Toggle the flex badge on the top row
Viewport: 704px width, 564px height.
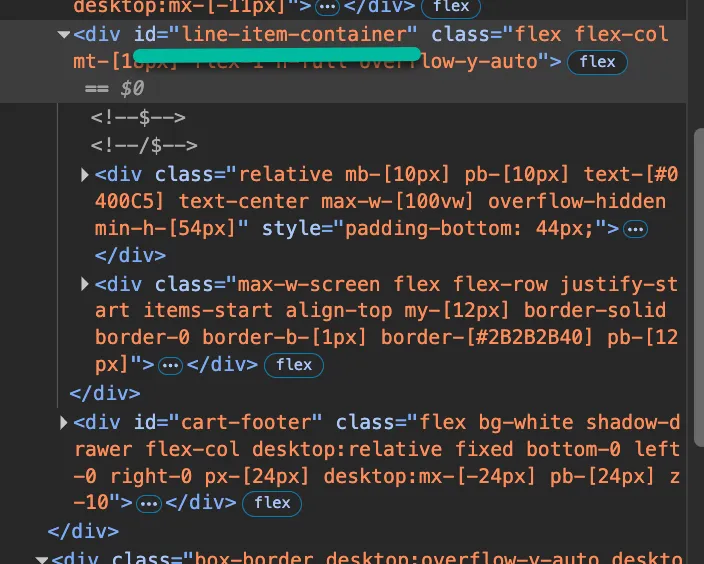(x=450, y=7)
